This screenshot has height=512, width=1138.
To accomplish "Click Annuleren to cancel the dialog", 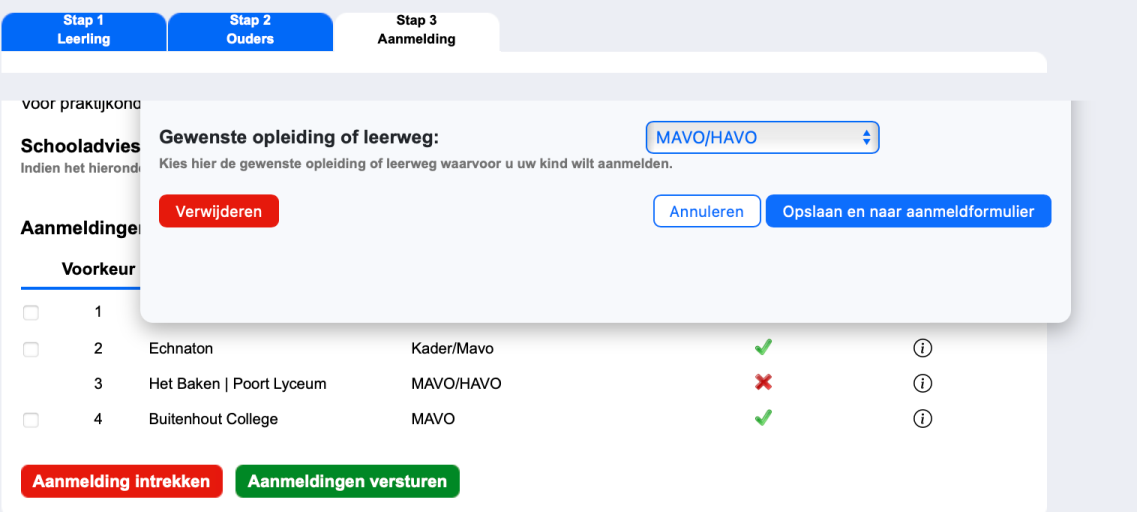I will pos(707,212).
